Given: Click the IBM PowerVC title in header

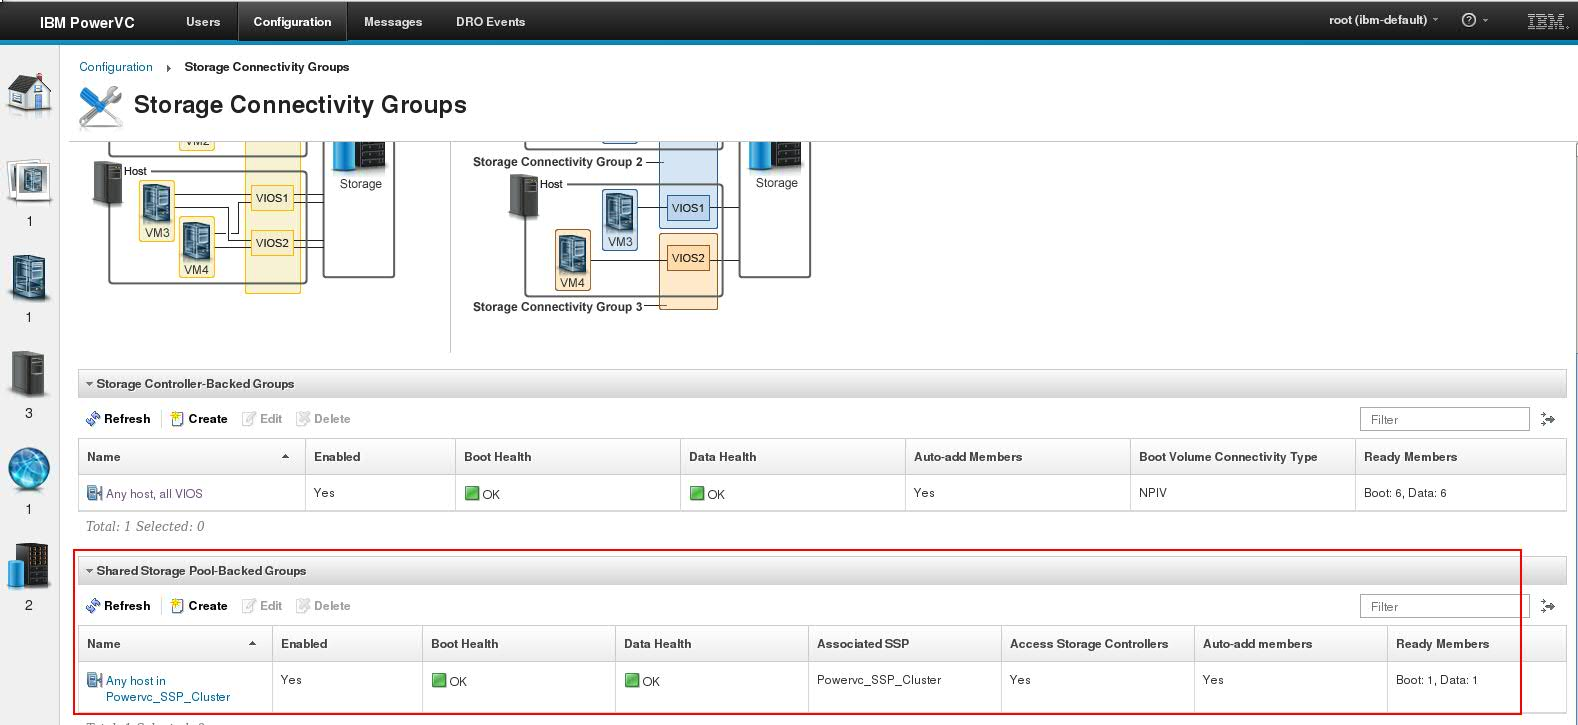Looking at the screenshot, I should click(x=87, y=22).
